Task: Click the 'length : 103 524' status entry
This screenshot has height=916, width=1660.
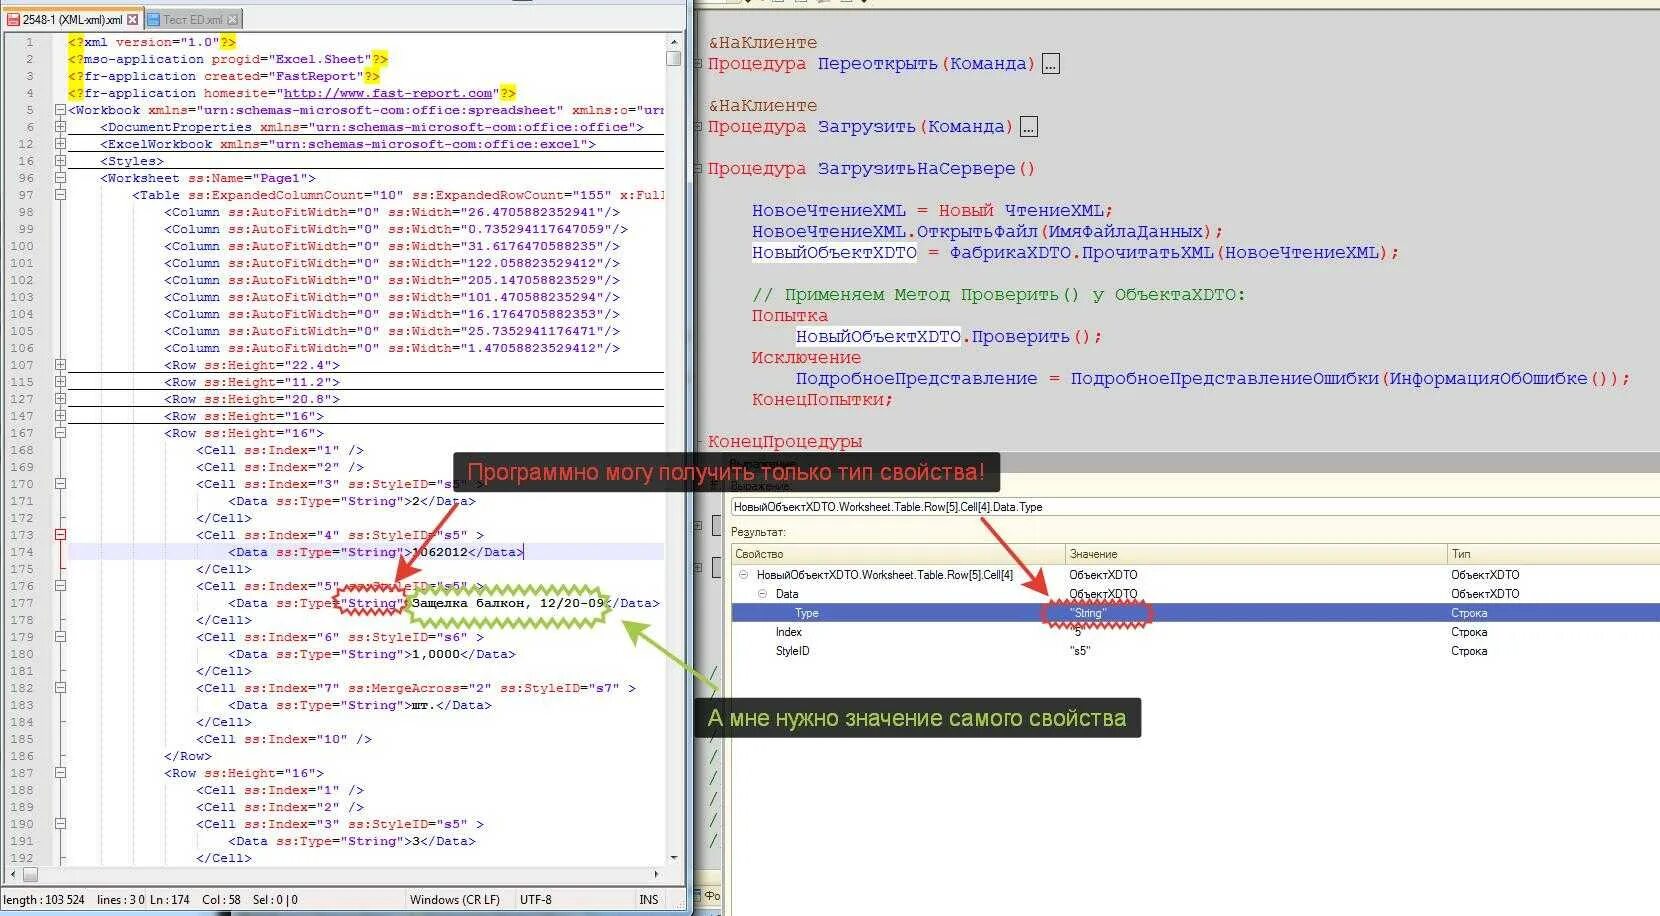Action: tap(44, 900)
